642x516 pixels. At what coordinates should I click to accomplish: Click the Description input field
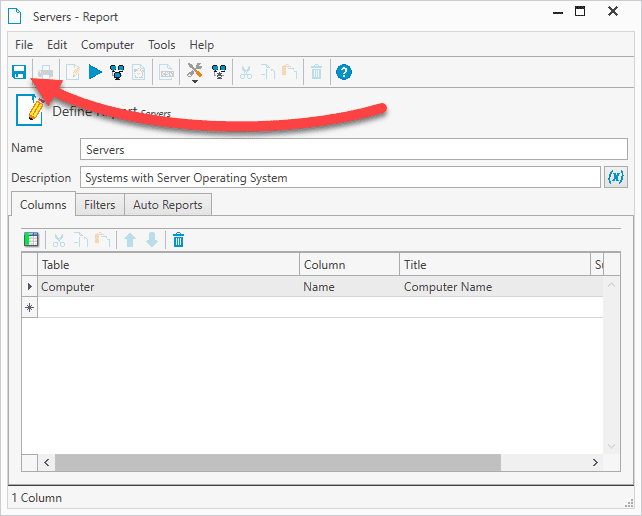tap(340, 177)
